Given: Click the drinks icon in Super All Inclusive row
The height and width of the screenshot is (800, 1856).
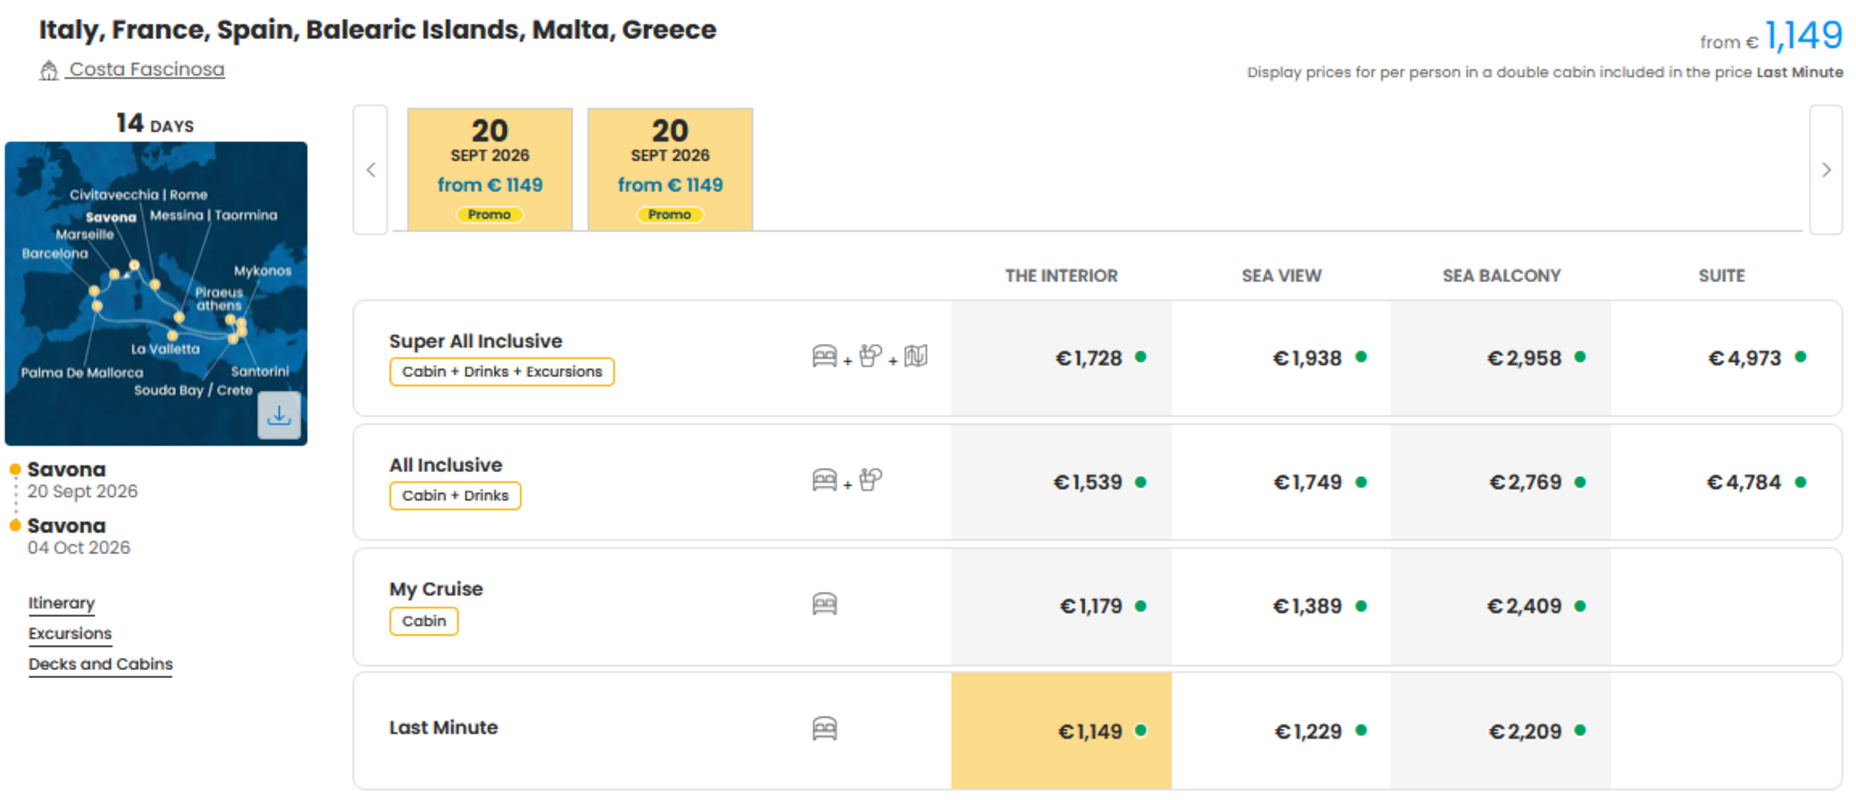Looking at the screenshot, I should pyautogui.click(x=870, y=357).
